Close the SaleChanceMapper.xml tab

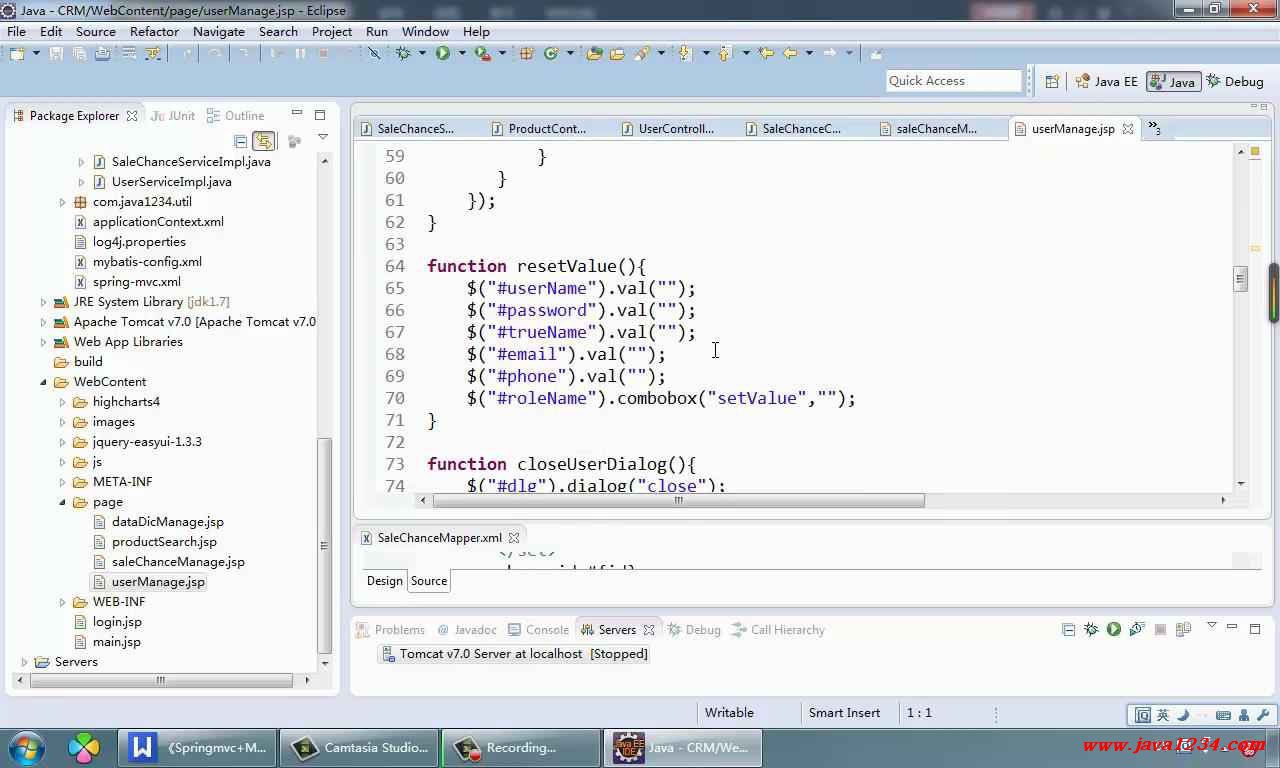514,538
